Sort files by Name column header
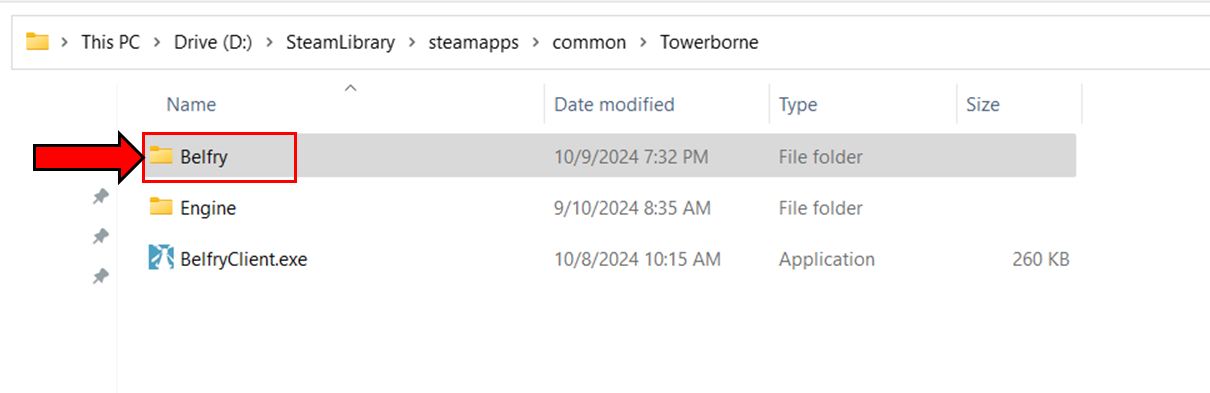This screenshot has height=393, width=1210. pos(191,104)
